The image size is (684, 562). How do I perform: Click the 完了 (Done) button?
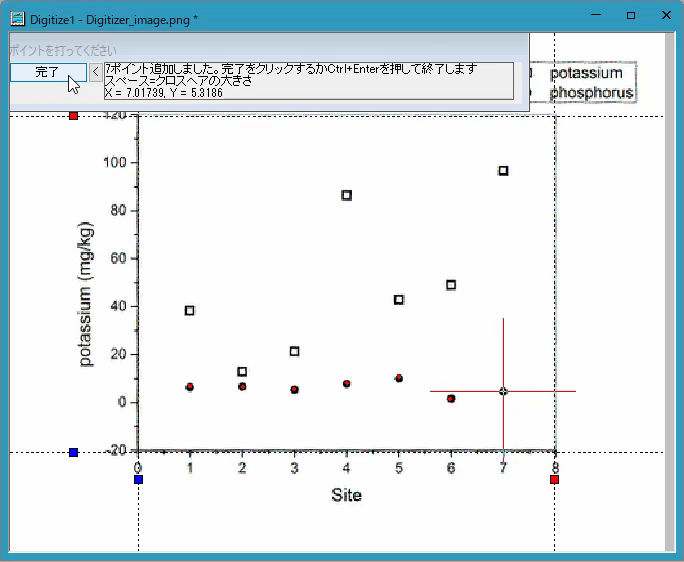(48, 72)
